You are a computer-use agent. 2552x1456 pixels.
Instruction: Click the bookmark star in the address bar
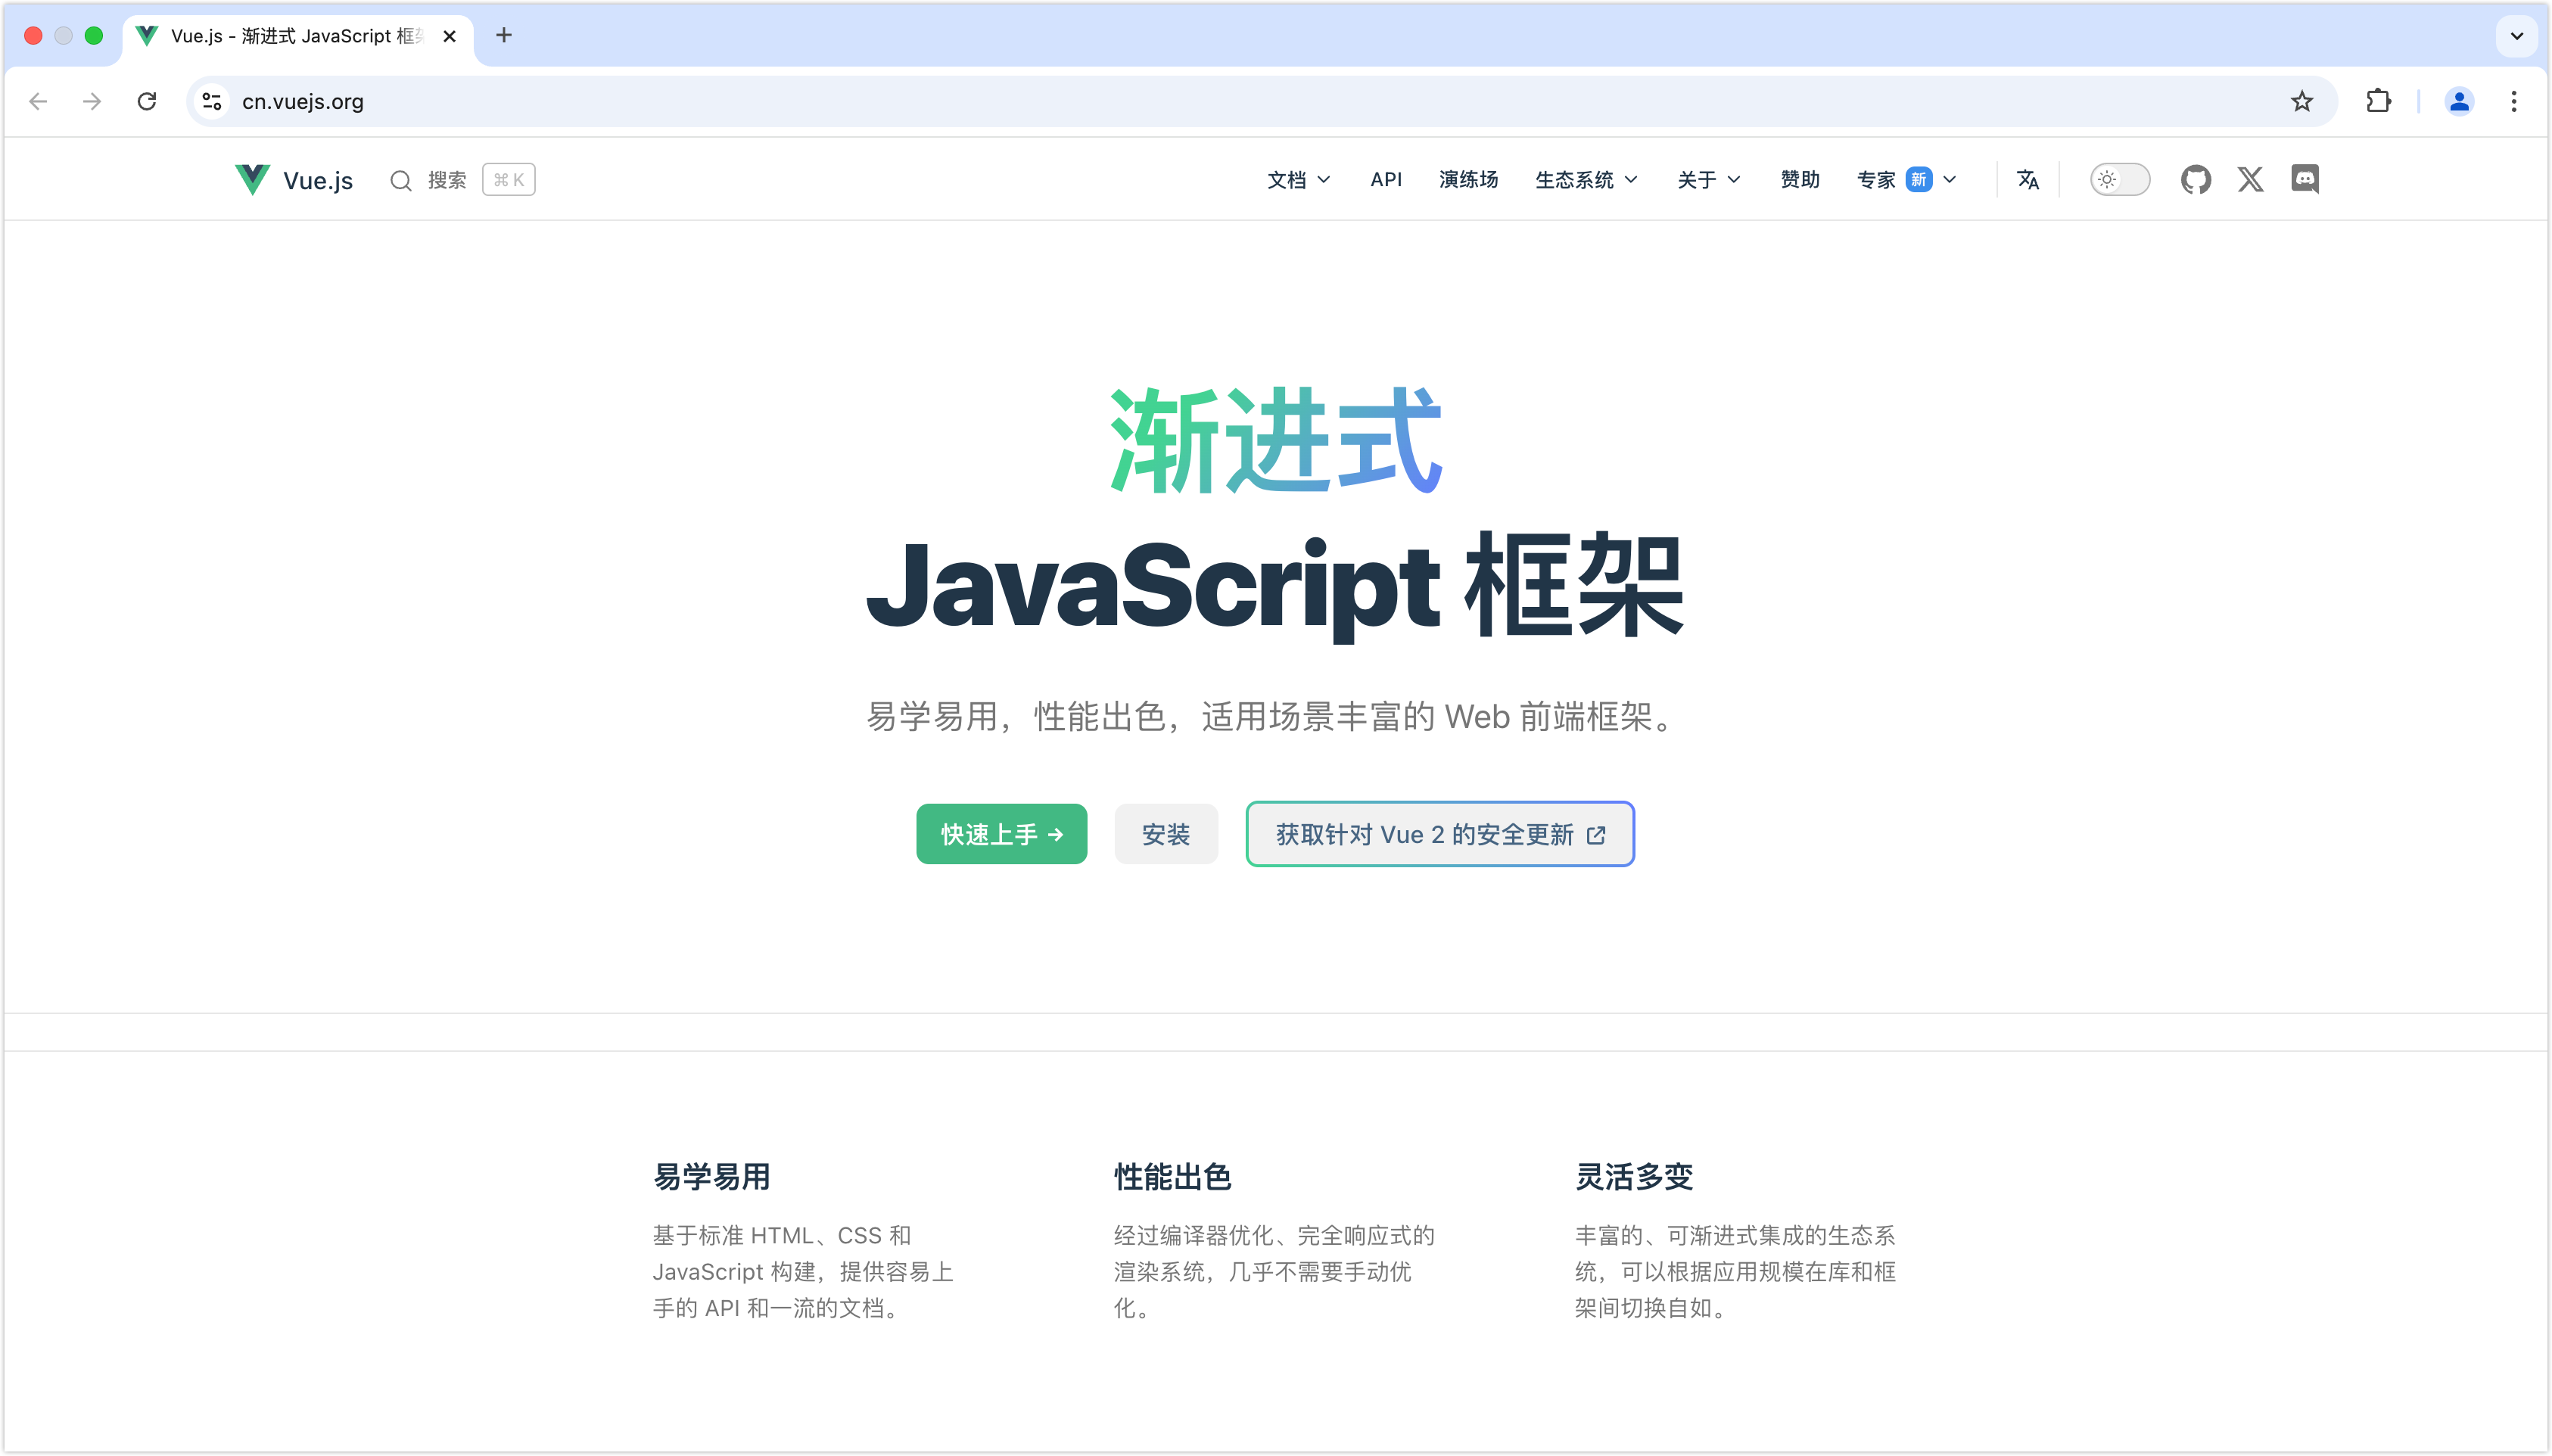click(2302, 101)
